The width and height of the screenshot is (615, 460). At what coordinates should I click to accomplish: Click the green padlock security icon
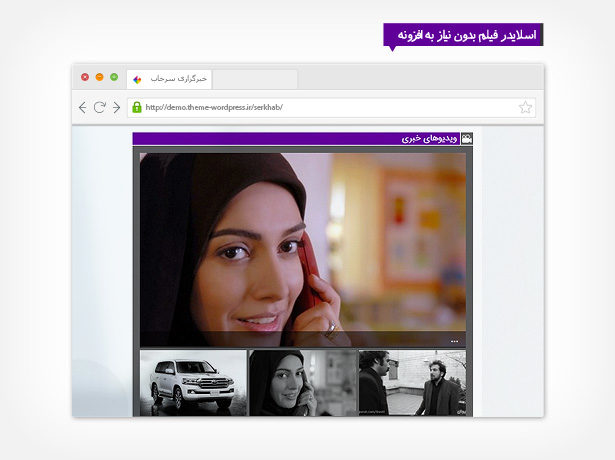coord(137,107)
